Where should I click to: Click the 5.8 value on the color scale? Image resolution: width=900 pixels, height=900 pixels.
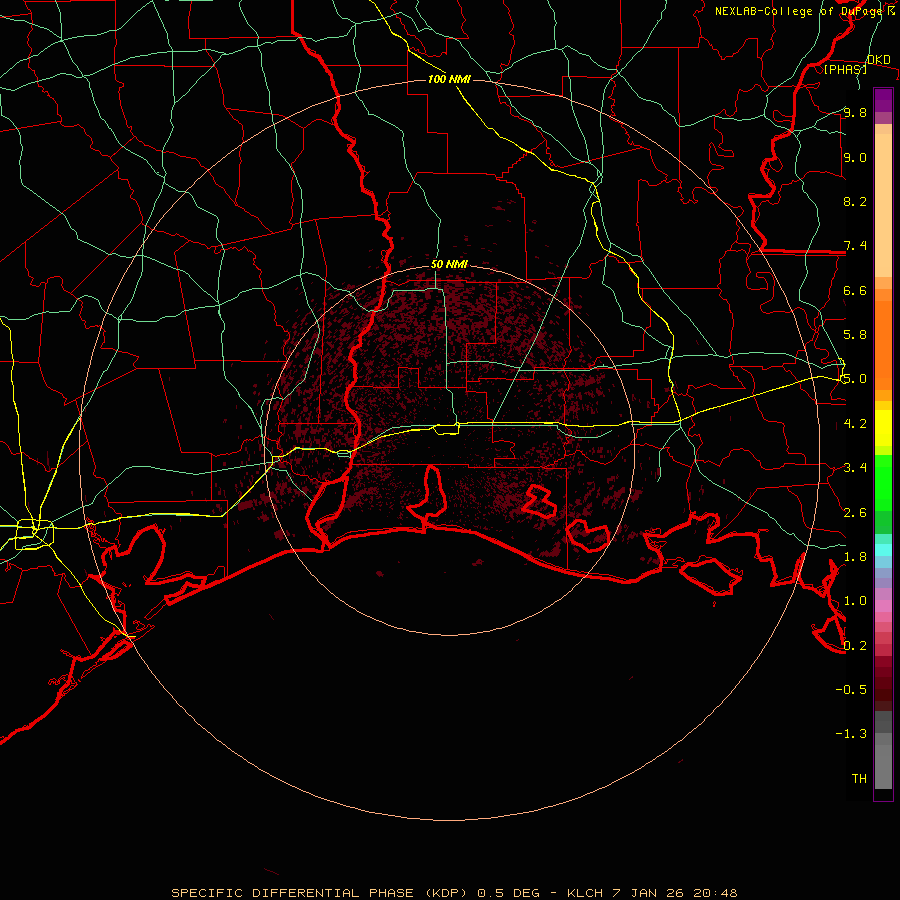[x=855, y=335]
